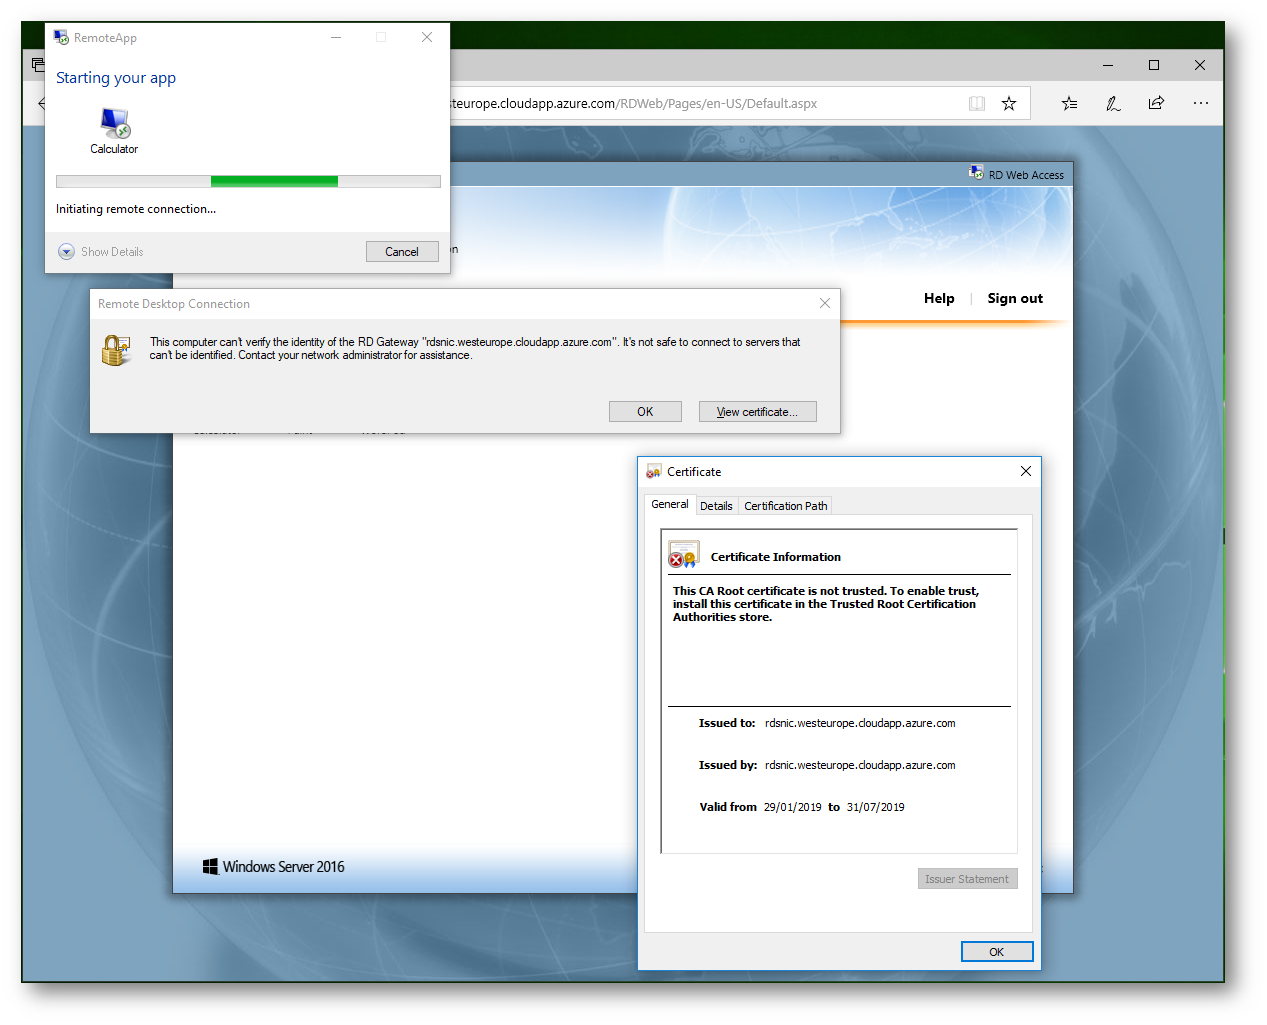Image resolution: width=1267 pixels, height=1025 pixels.
Task: Open the Edge Settings and more menu
Action: tap(1201, 103)
